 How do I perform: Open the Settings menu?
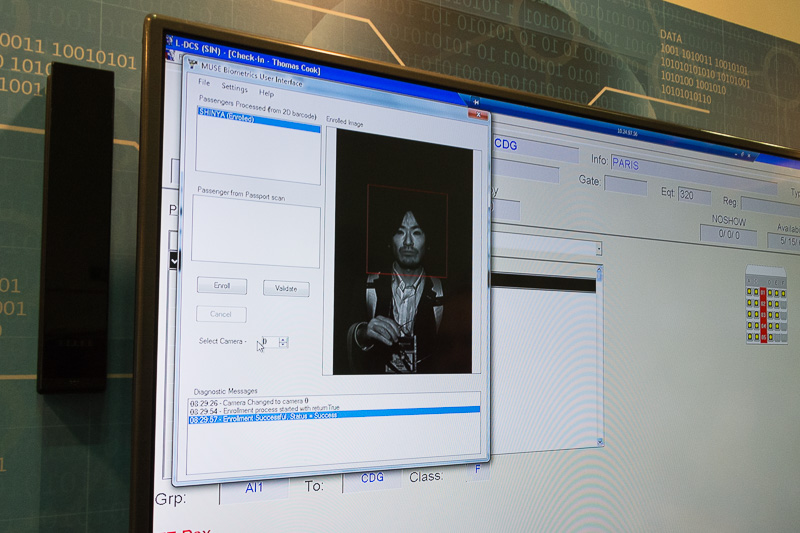(235, 88)
